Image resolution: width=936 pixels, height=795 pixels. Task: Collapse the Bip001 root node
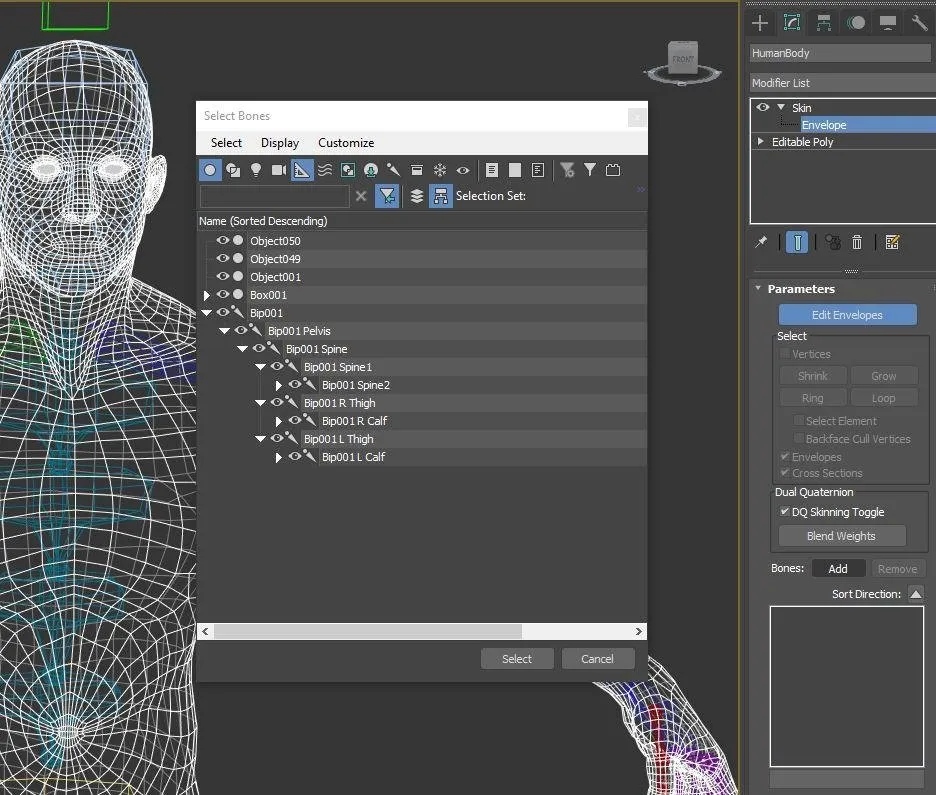pyautogui.click(x=207, y=313)
